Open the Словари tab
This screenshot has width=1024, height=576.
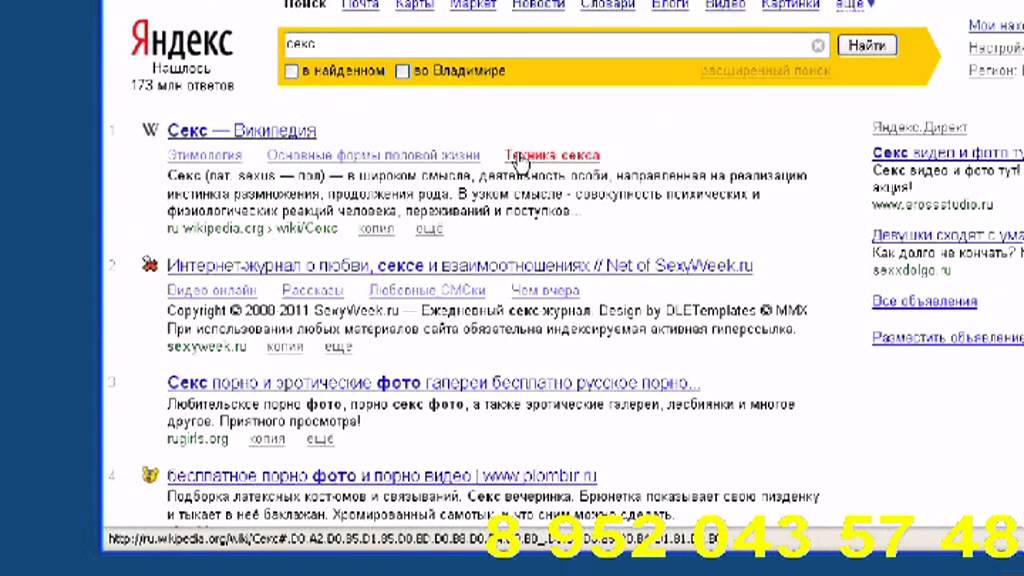[608, 4]
